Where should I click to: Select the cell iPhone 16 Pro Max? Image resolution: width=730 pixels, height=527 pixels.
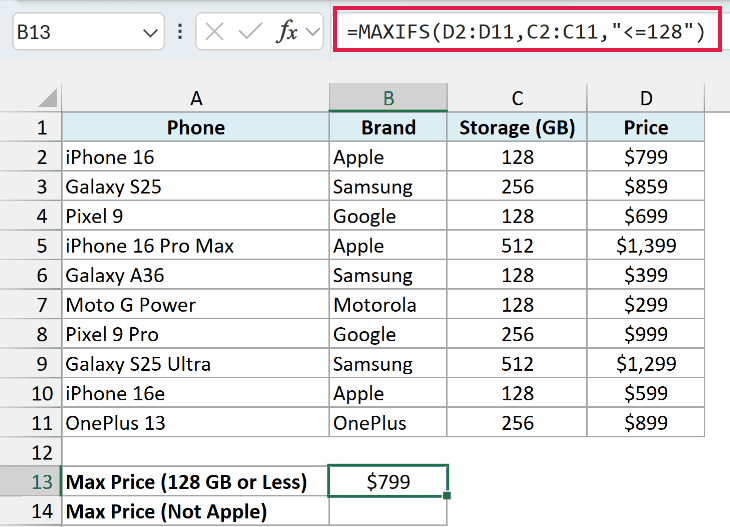point(196,245)
